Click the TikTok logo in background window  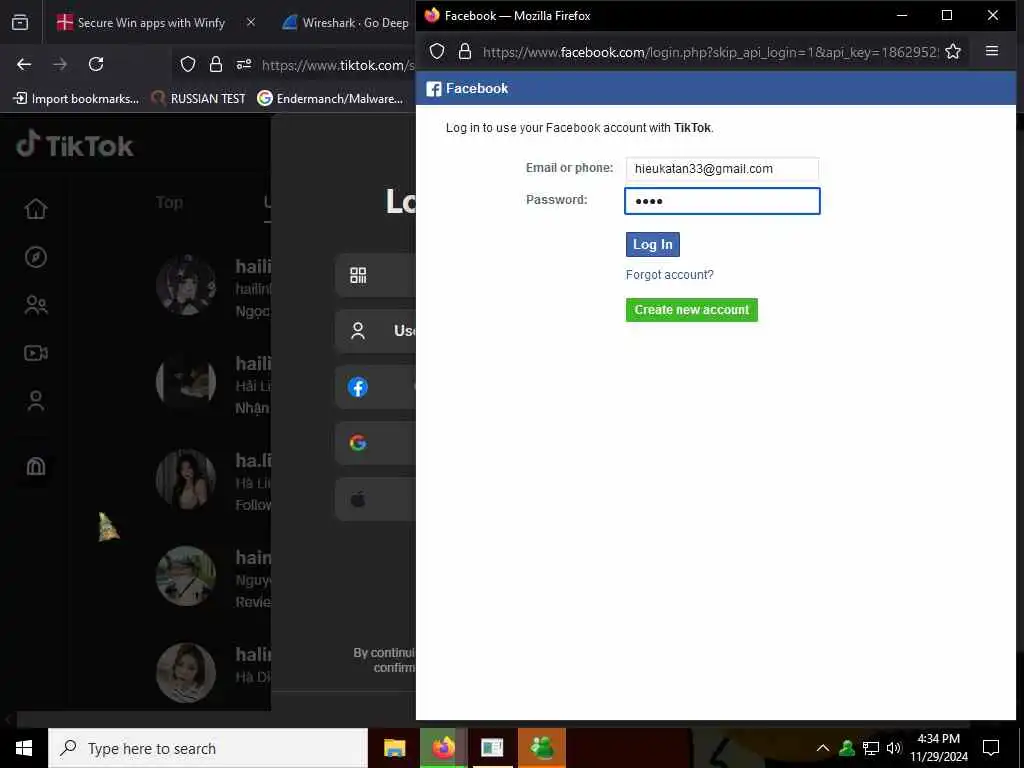tap(74, 145)
